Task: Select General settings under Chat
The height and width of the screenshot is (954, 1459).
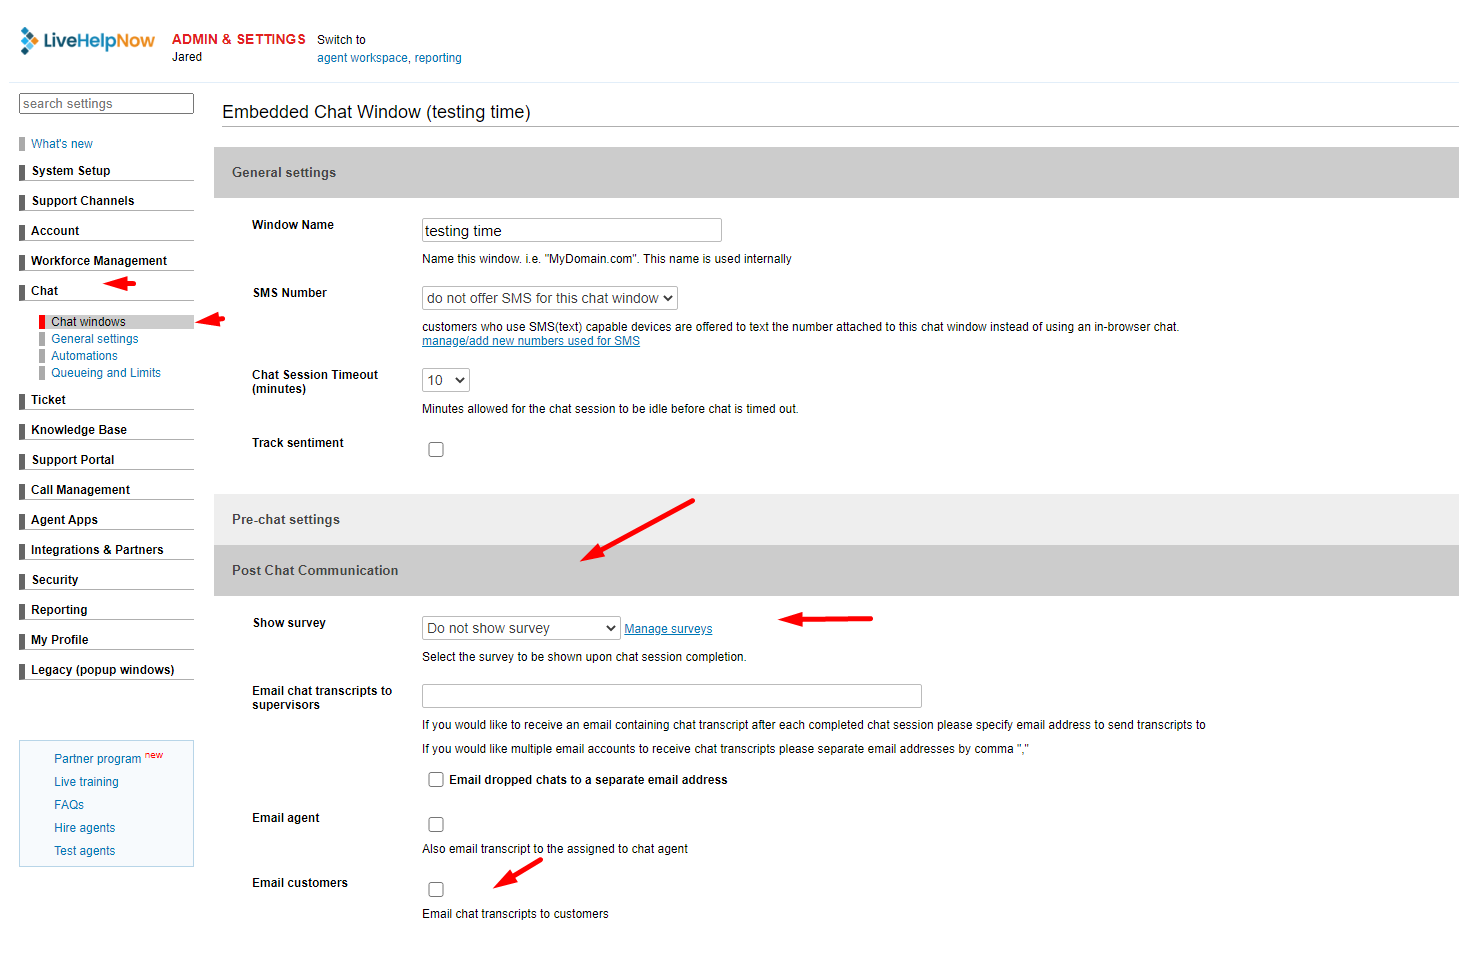Action: pyautogui.click(x=95, y=339)
